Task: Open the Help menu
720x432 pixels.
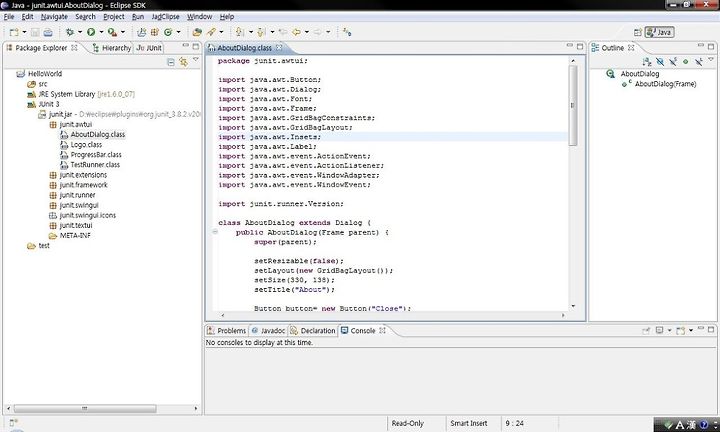Action: 227,17
